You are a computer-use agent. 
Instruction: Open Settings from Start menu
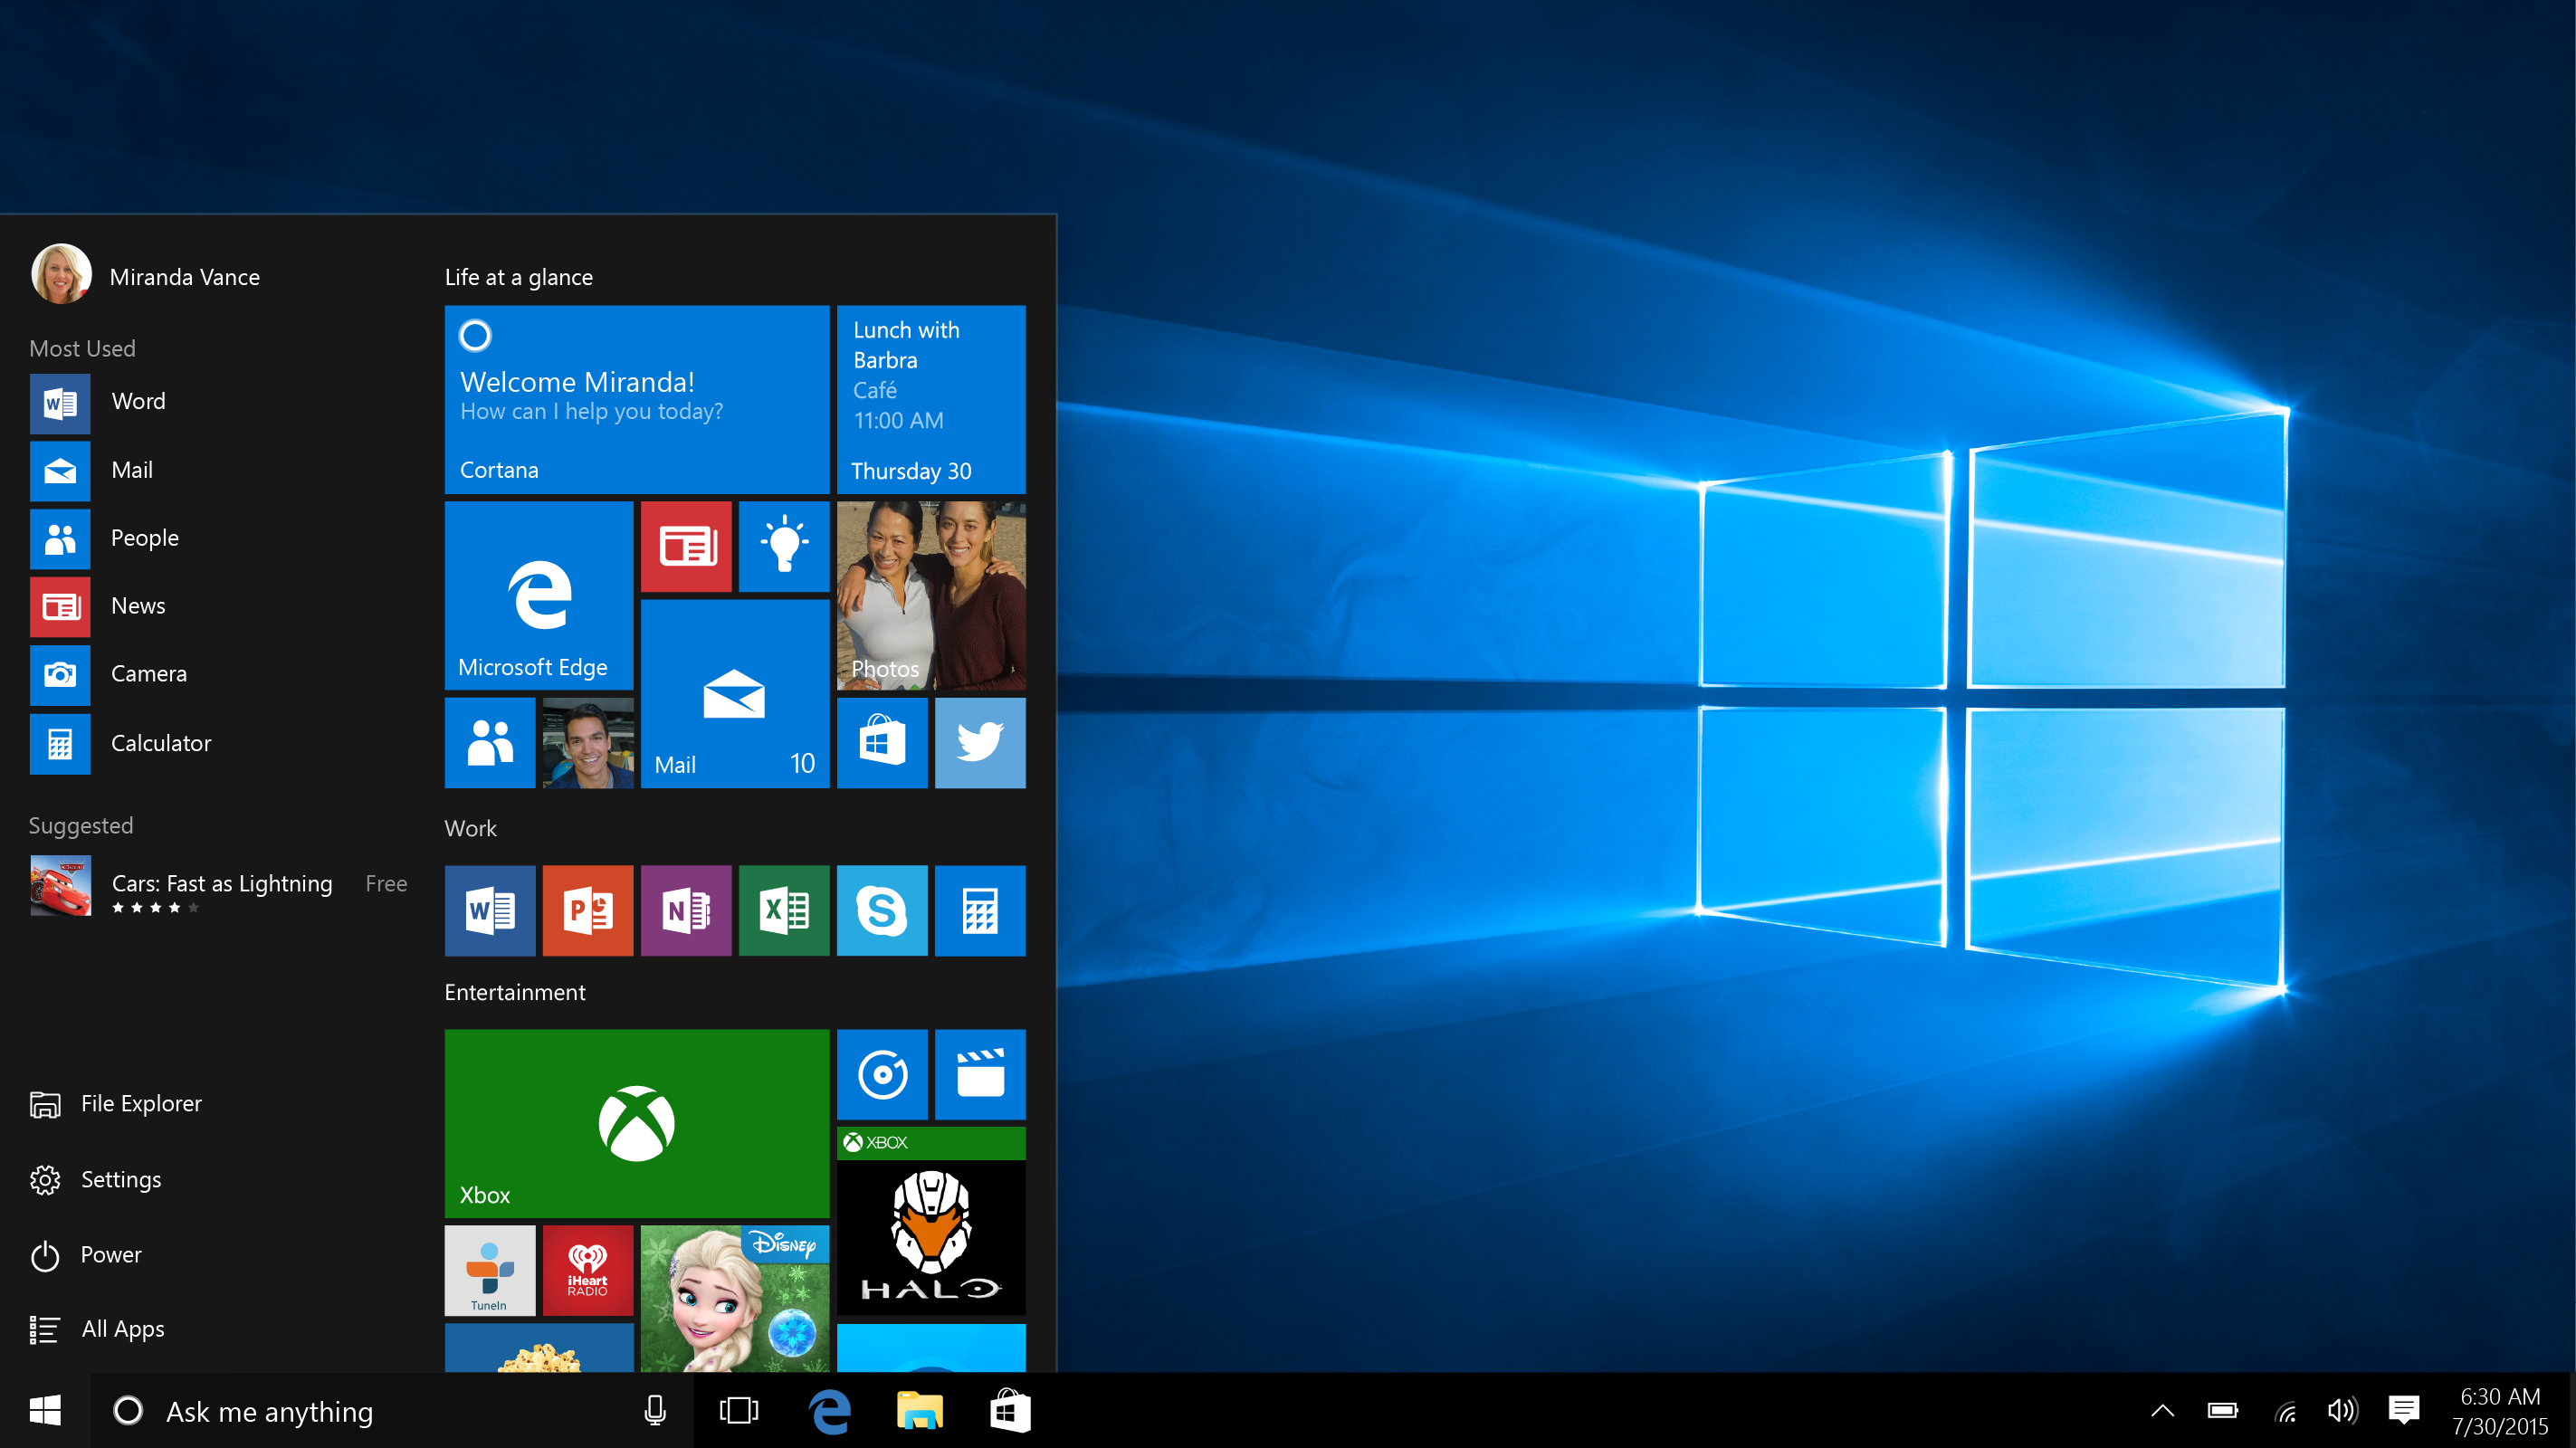[119, 1177]
